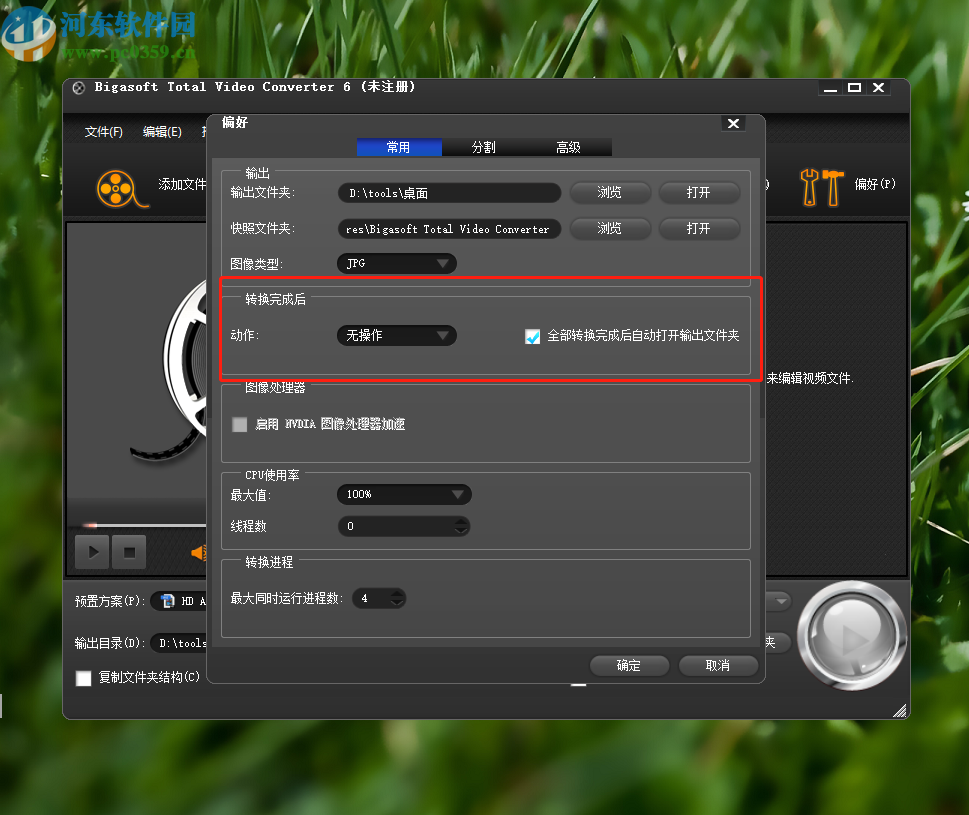Open the 文件(F) menu
Viewport: 969px width, 815px height.
pyautogui.click(x=102, y=131)
